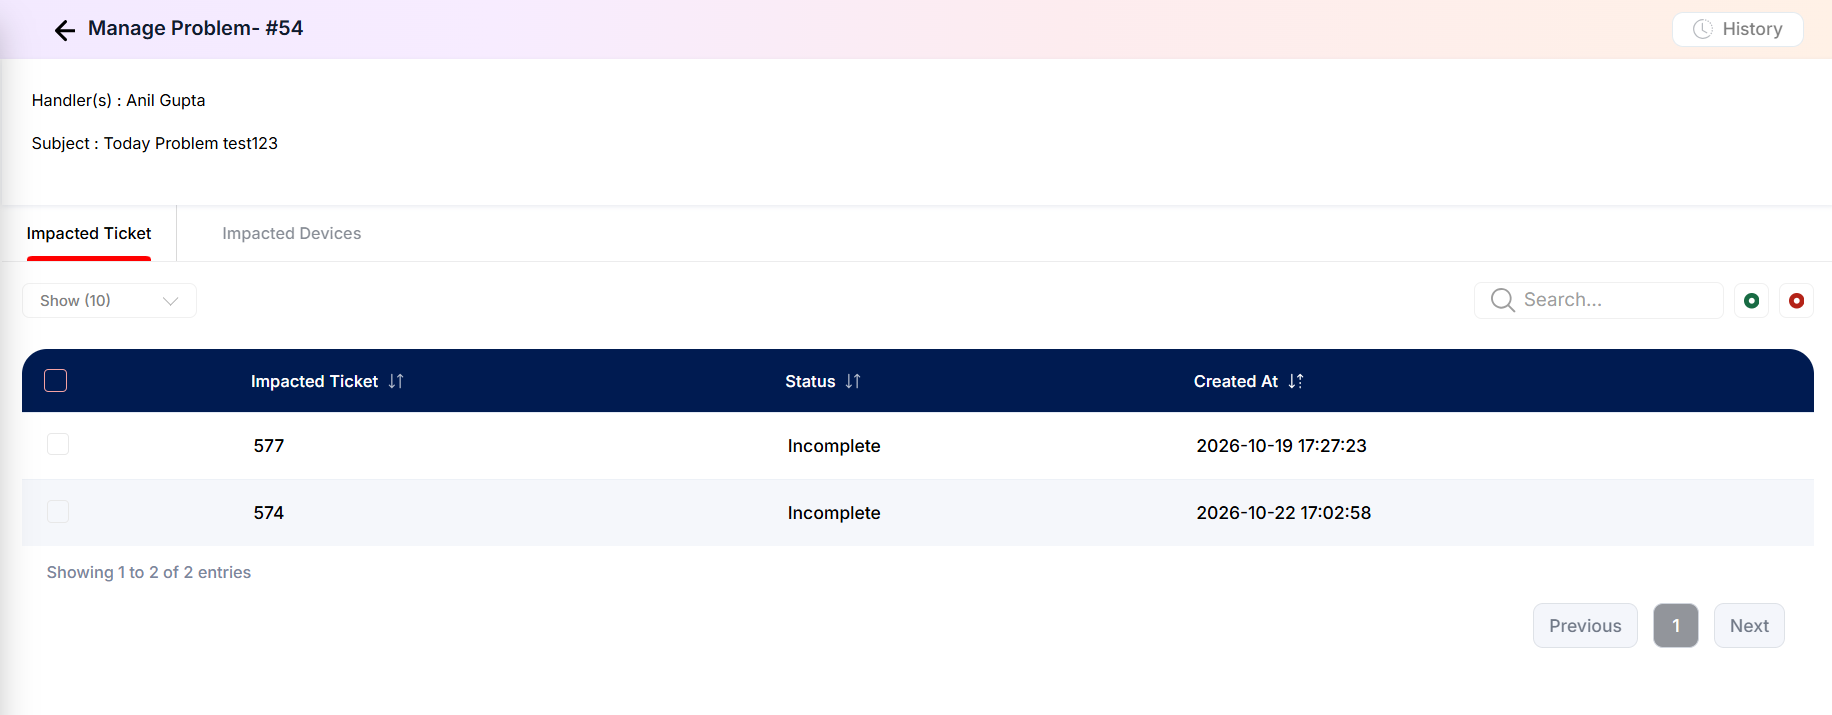
Task: Check the box for ticket 574
Action: [58, 511]
